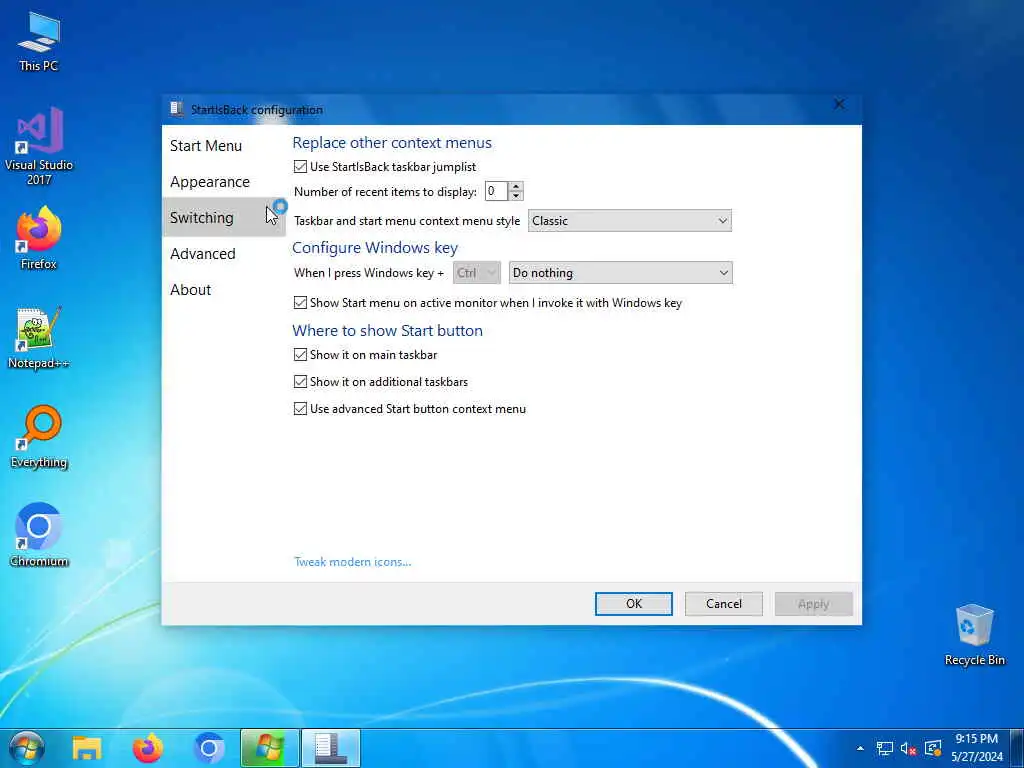Screen dimensions: 1024x768
Task: Open the Do nothing action dropdown
Action: pyautogui.click(x=620, y=273)
